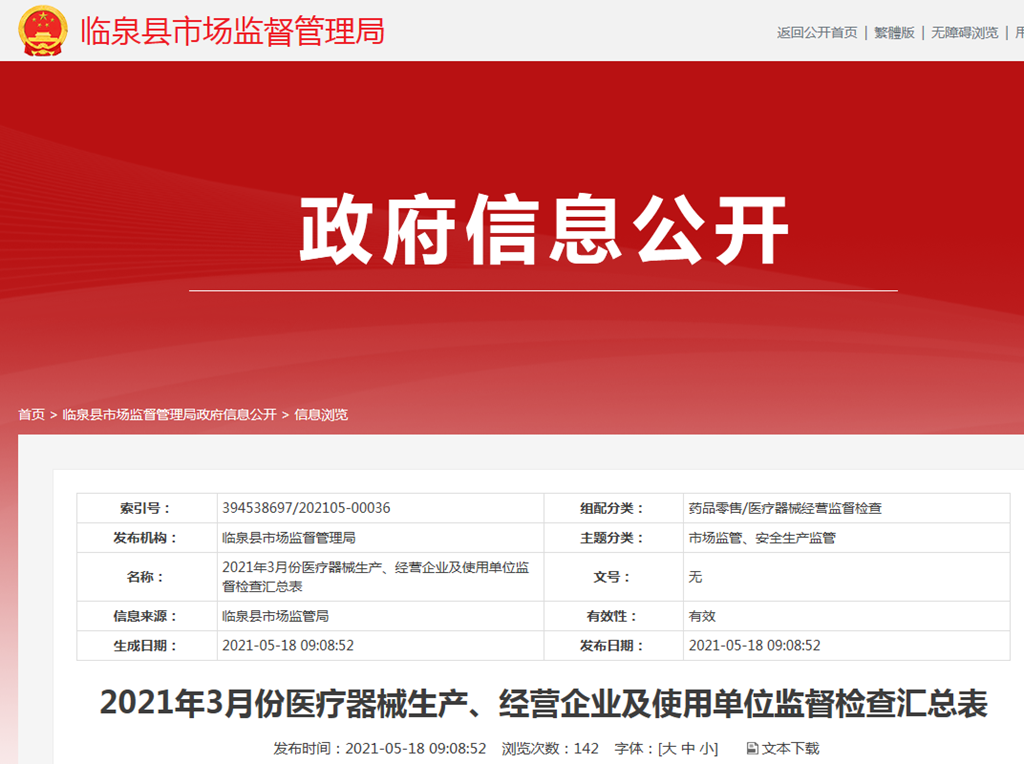Click the 发布机构 label cell
1024x764 pixels.
147,538
